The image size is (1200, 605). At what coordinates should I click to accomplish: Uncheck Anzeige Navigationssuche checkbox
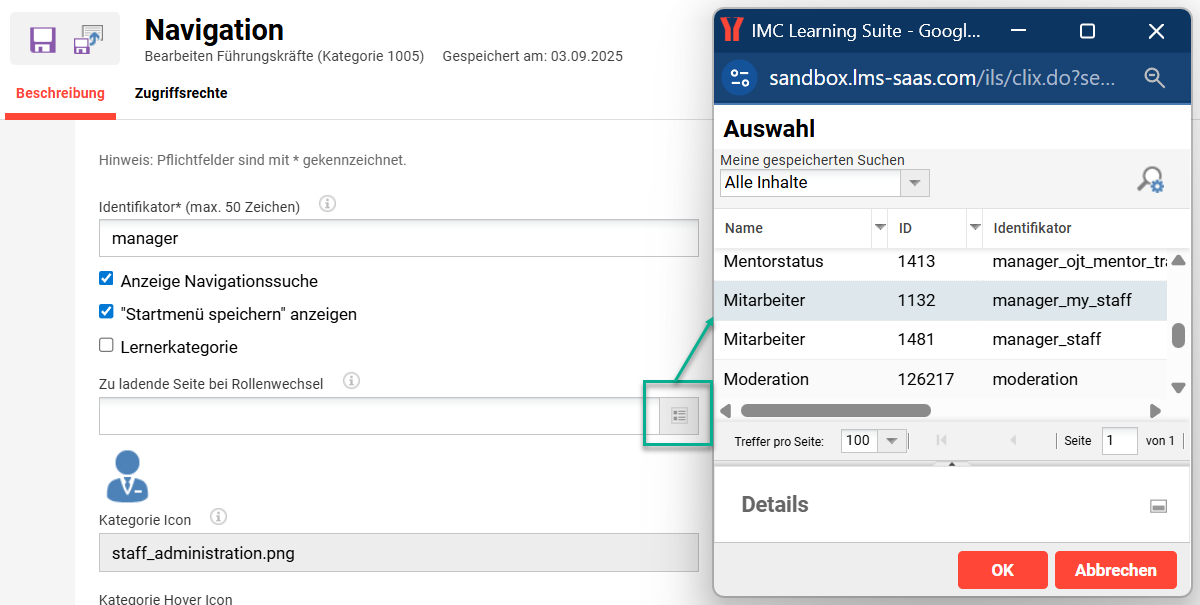[x=106, y=280]
